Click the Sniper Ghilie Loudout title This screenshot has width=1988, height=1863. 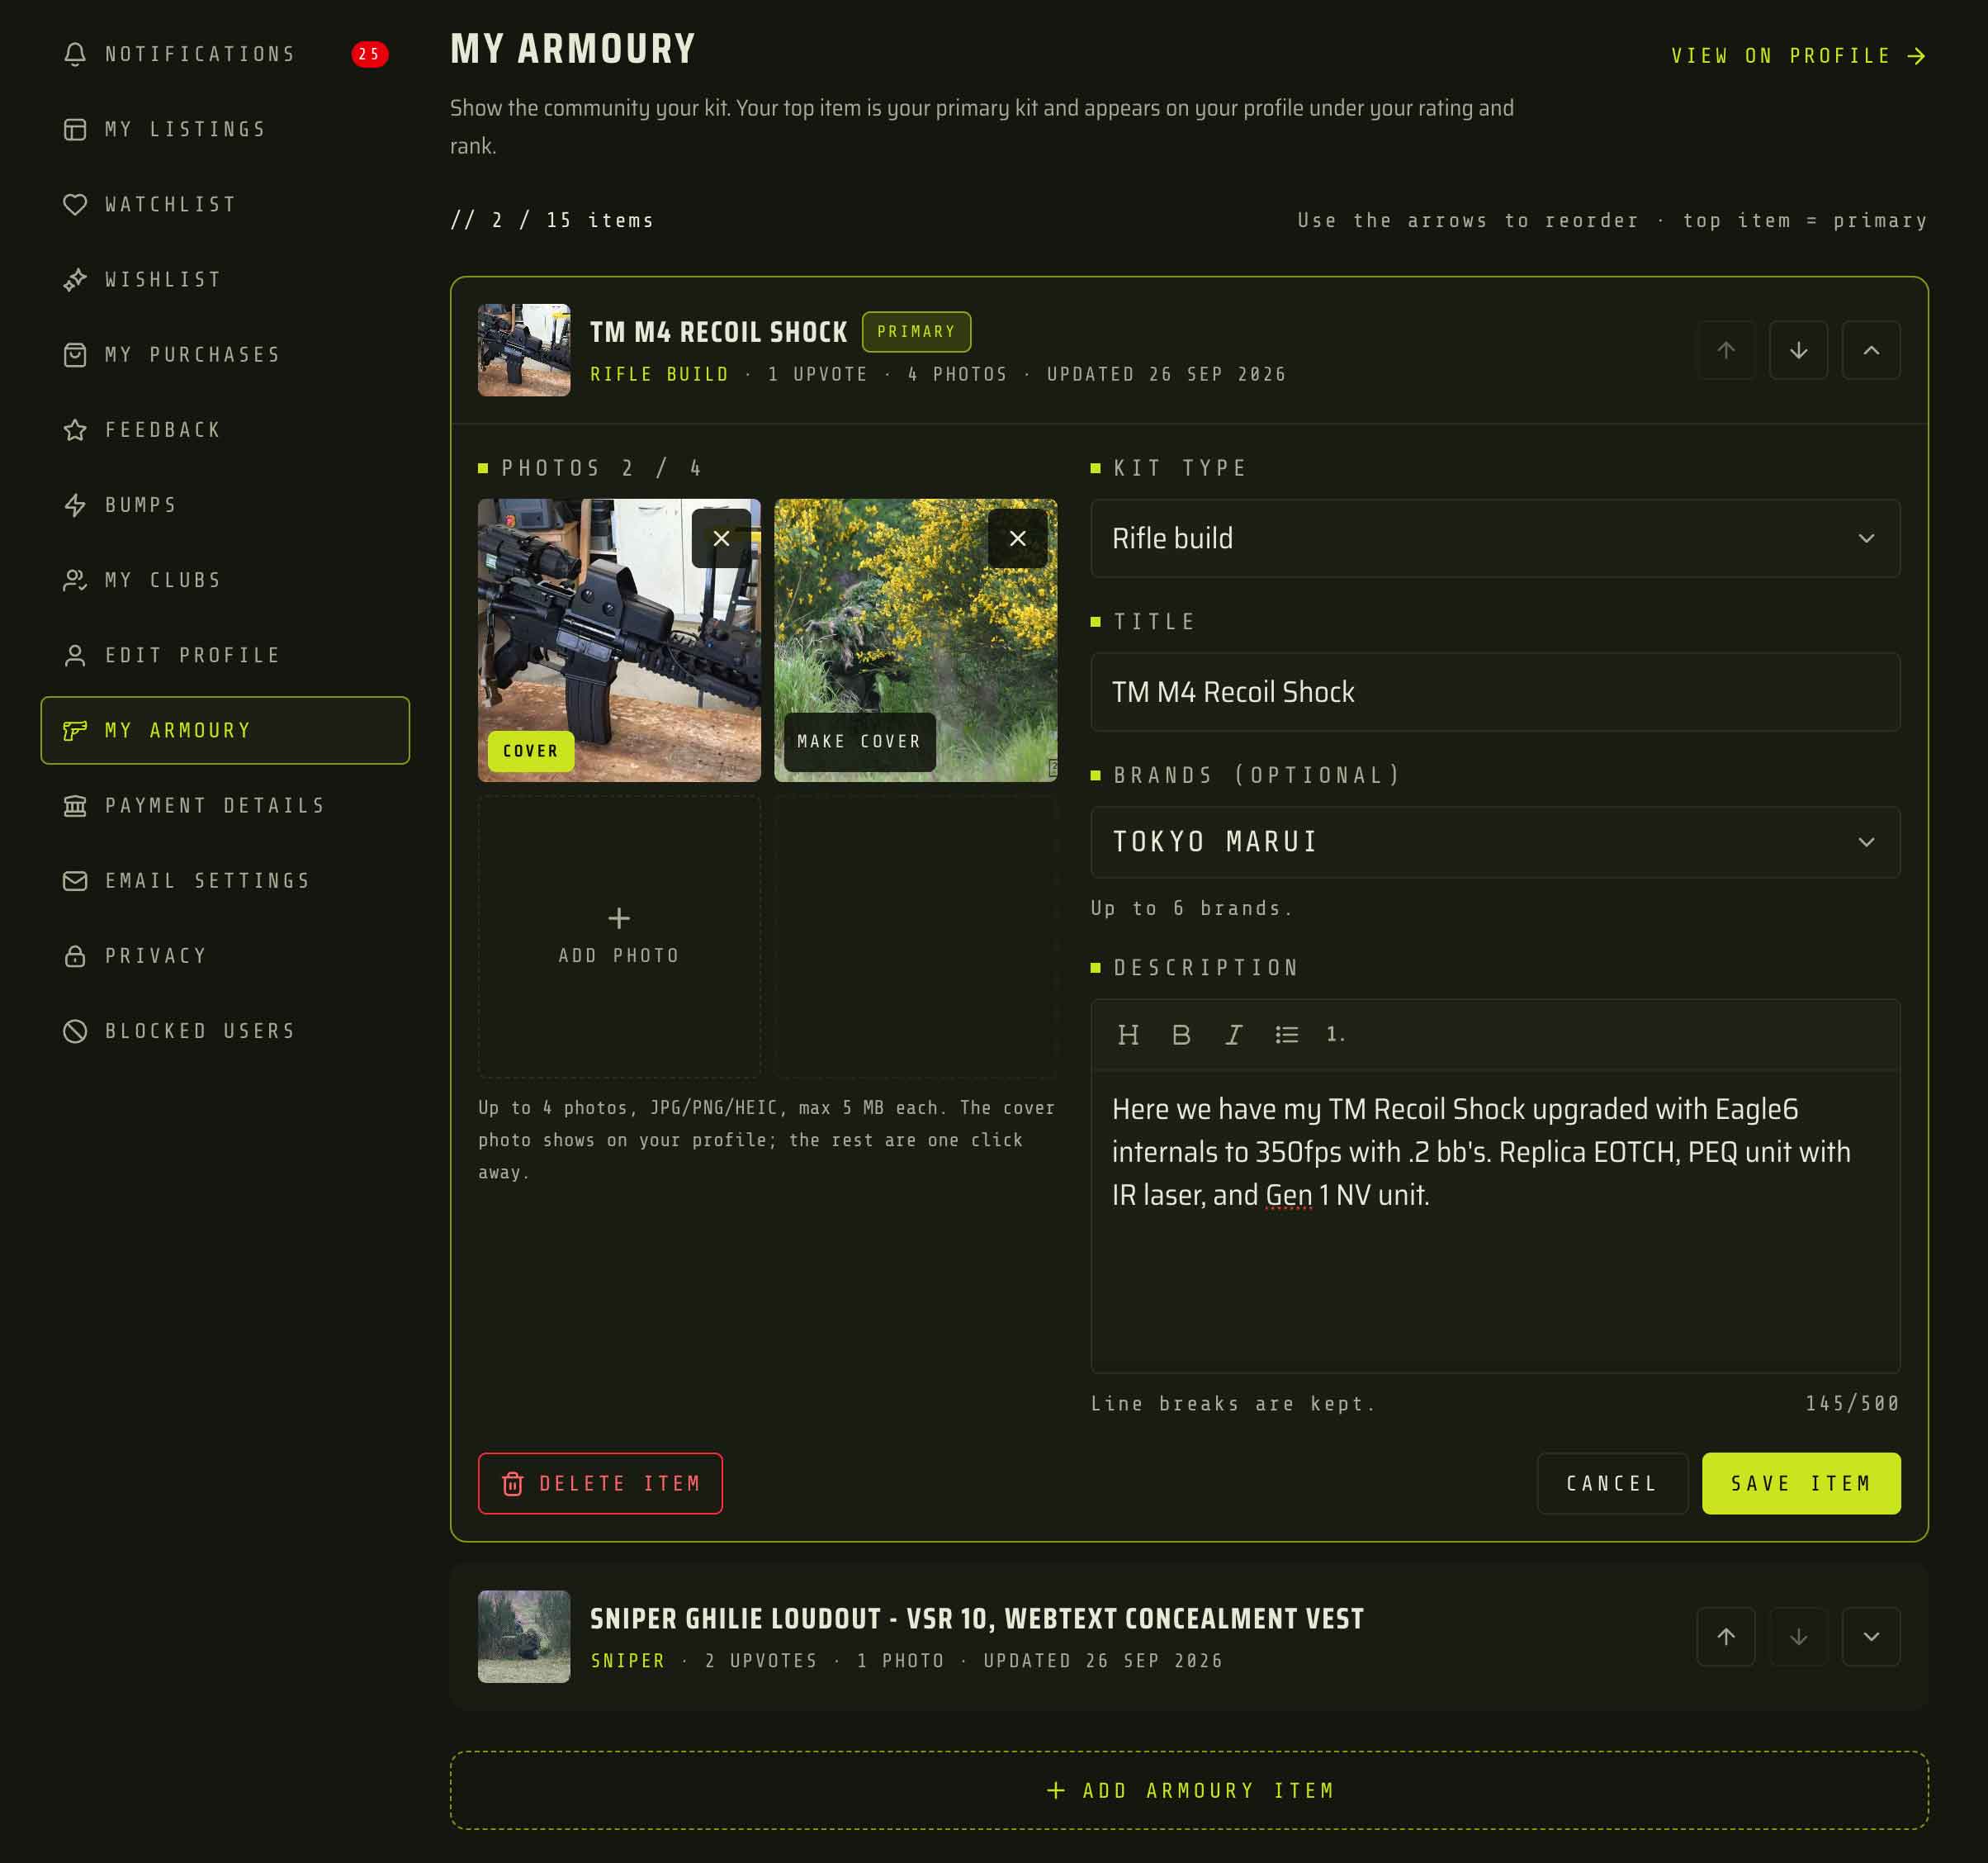pos(976,1618)
